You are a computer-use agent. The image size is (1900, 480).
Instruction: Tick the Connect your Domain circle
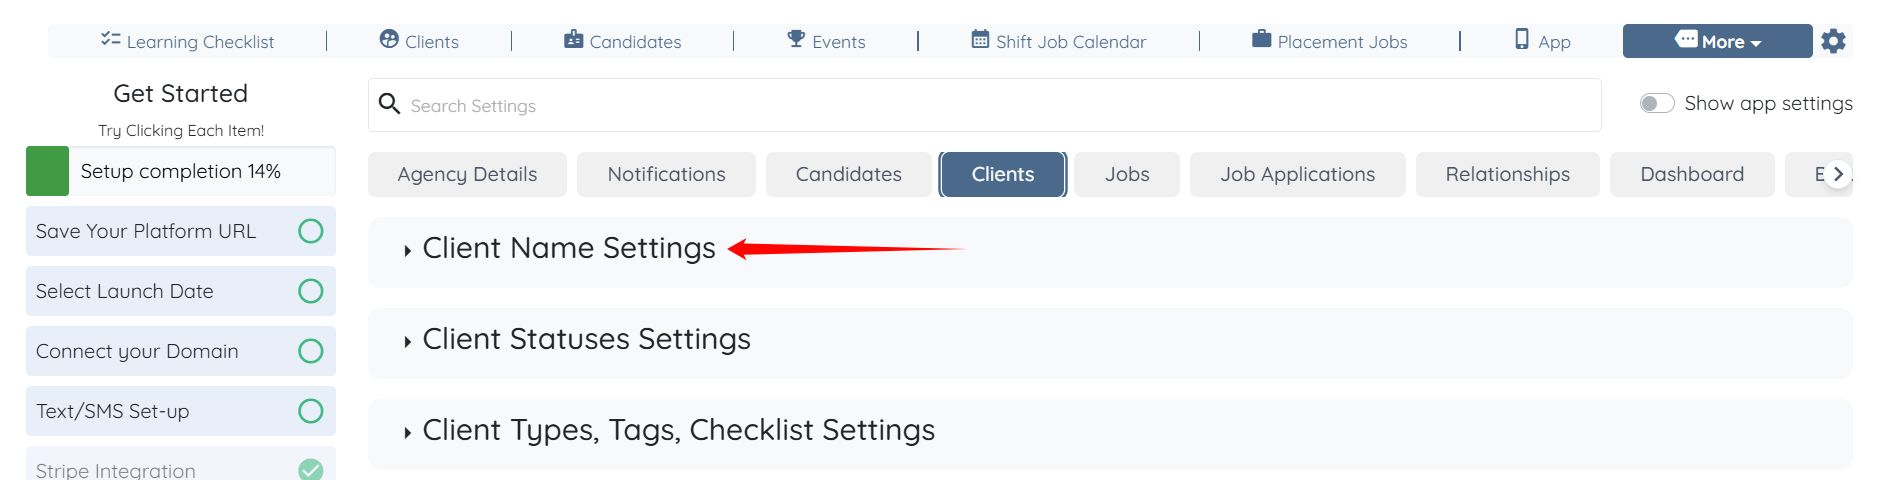pyautogui.click(x=311, y=351)
